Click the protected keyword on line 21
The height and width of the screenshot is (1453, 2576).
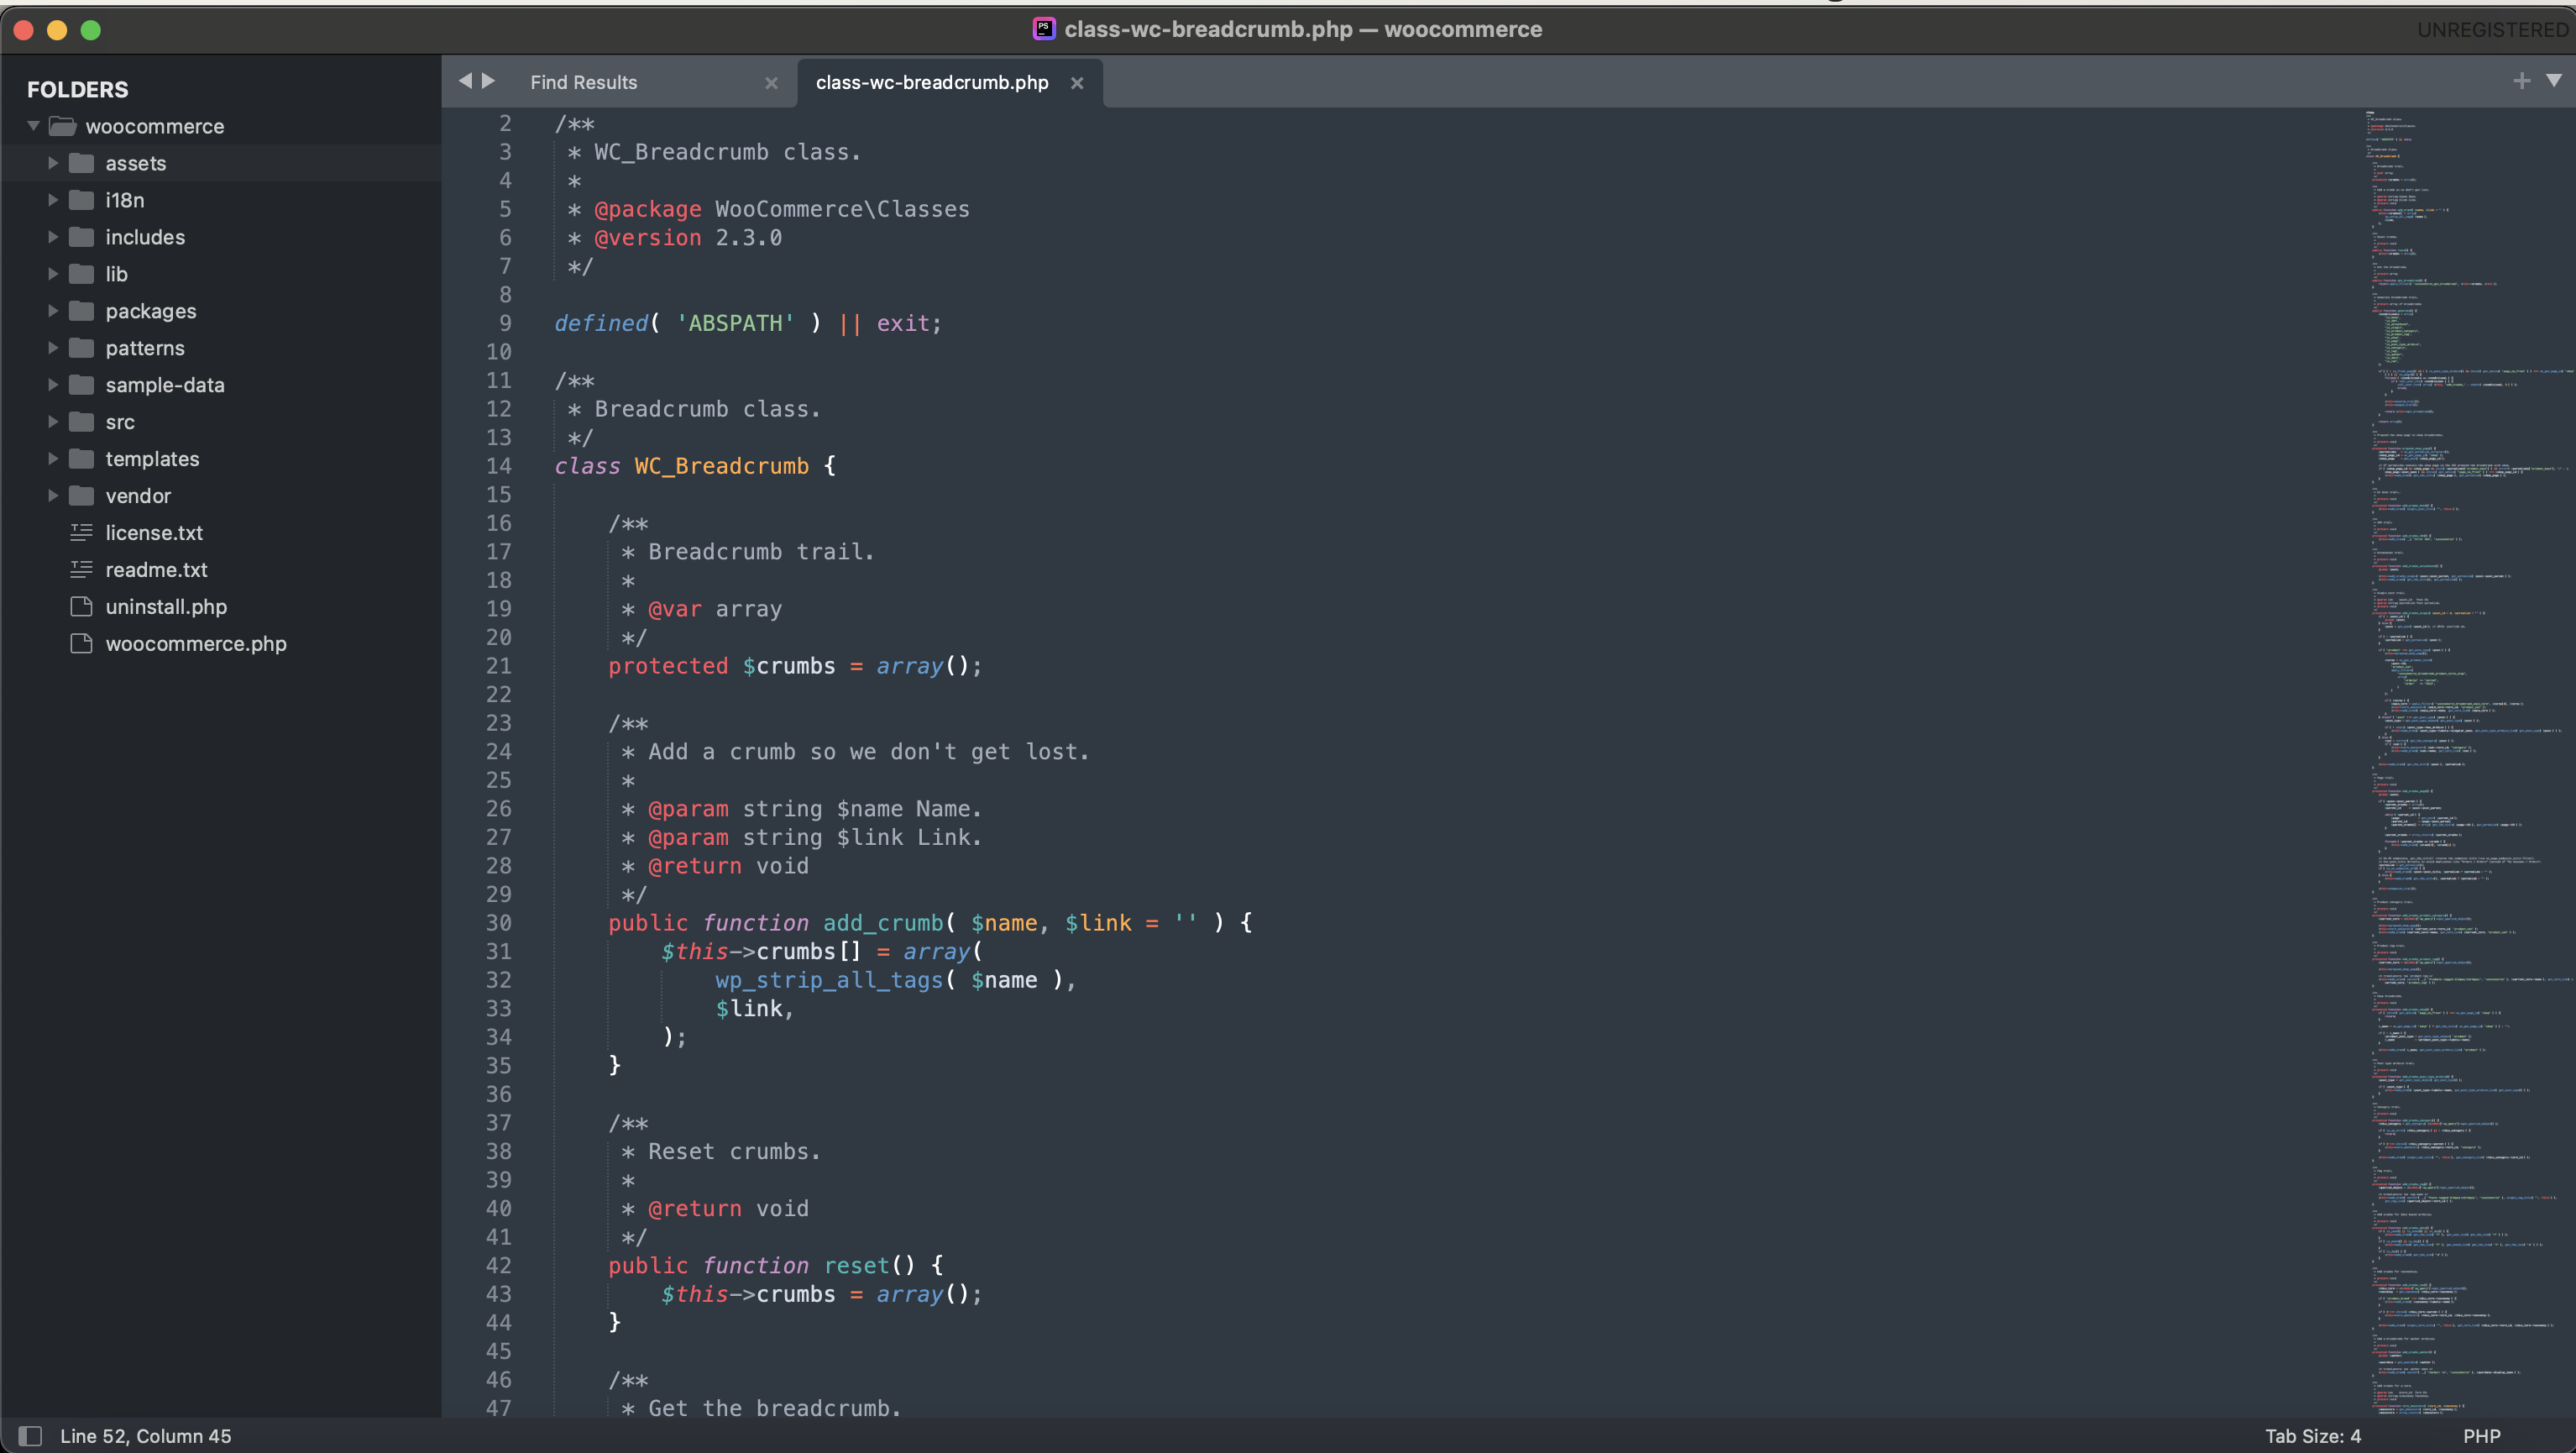(668, 666)
